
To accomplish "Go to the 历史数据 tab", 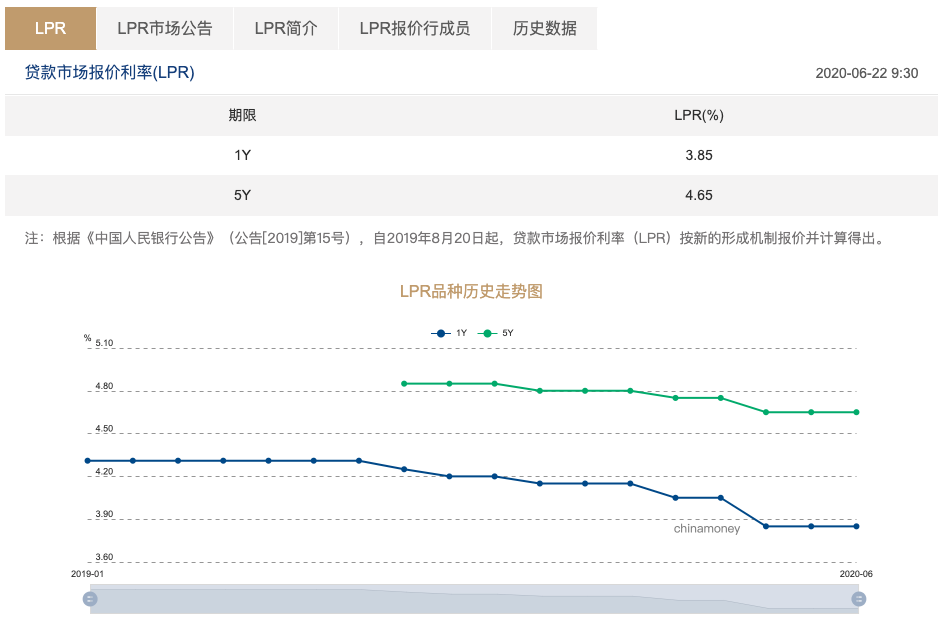I will pos(544,28).
